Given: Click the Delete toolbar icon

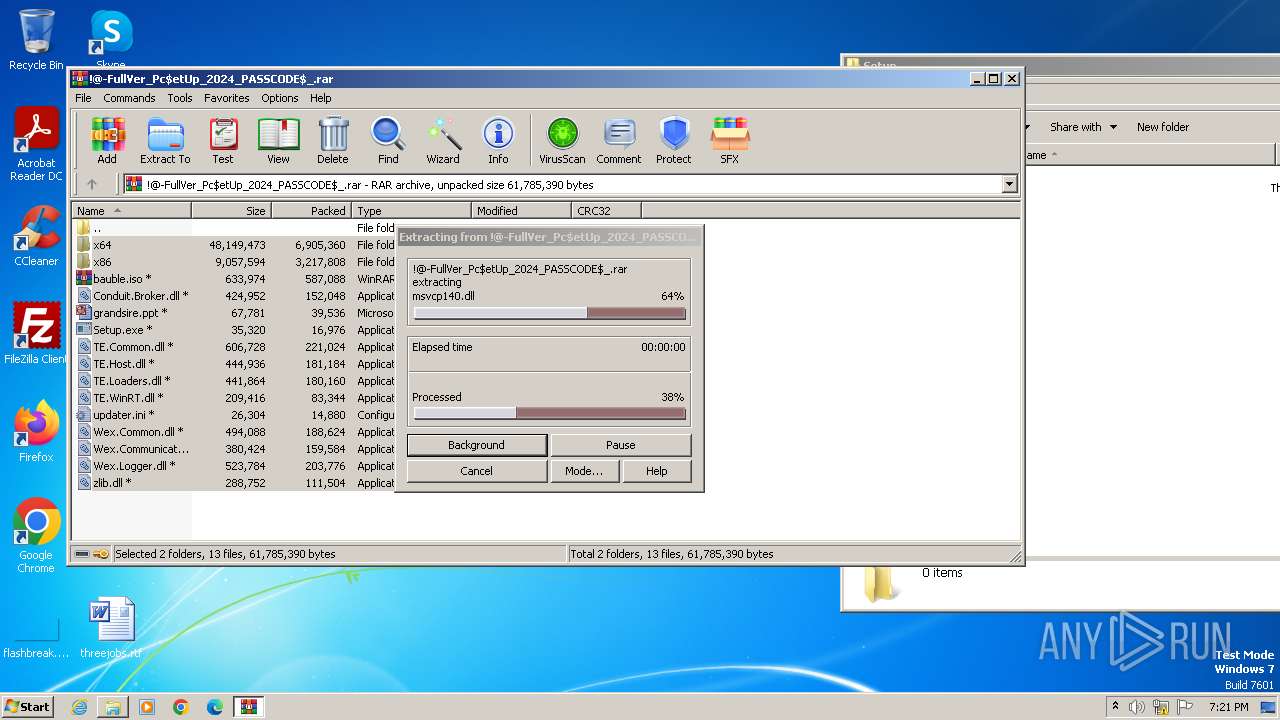Looking at the screenshot, I should pyautogui.click(x=333, y=140).
